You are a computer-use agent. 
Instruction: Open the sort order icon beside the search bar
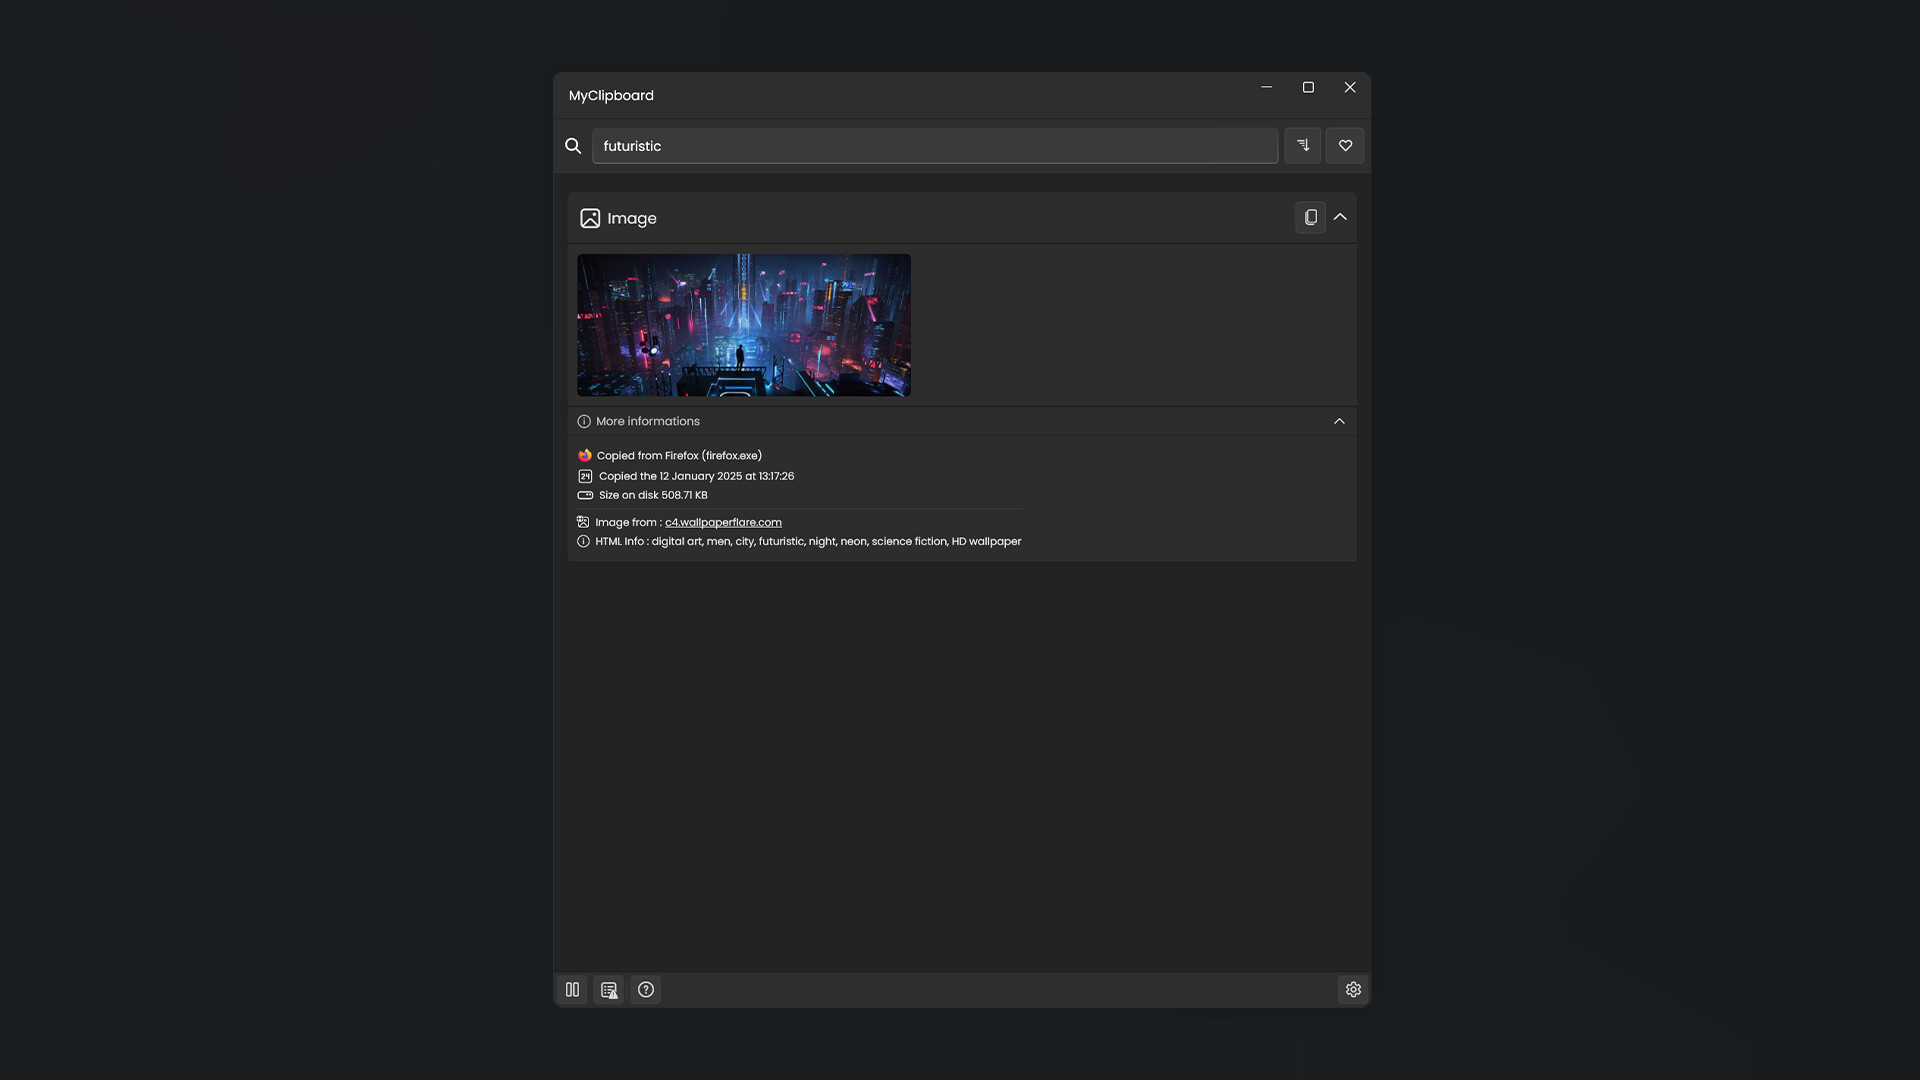click(1303, 145)
